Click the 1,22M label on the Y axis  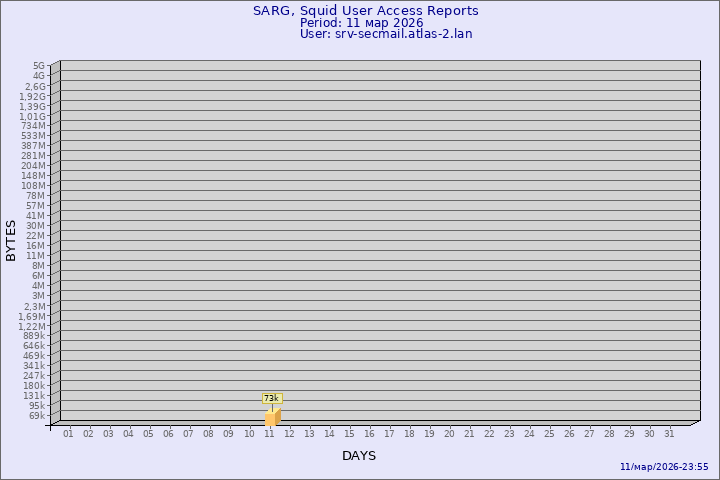point(32,326)
